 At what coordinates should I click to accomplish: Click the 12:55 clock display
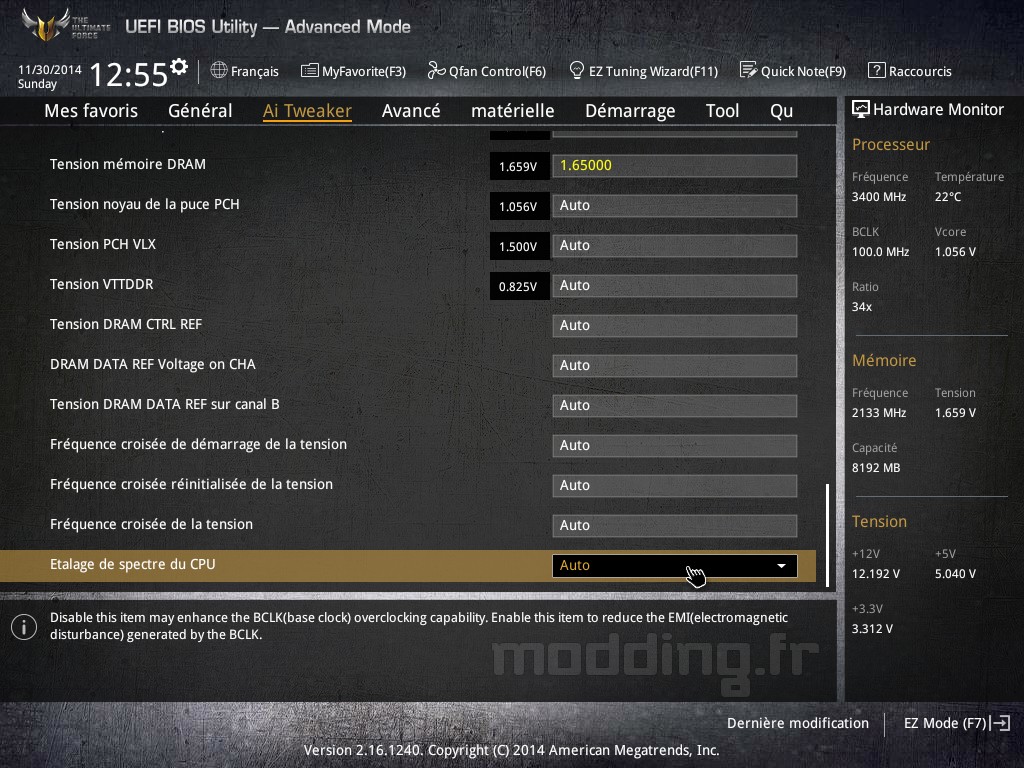pyautogui.click(x=129, y=74)
